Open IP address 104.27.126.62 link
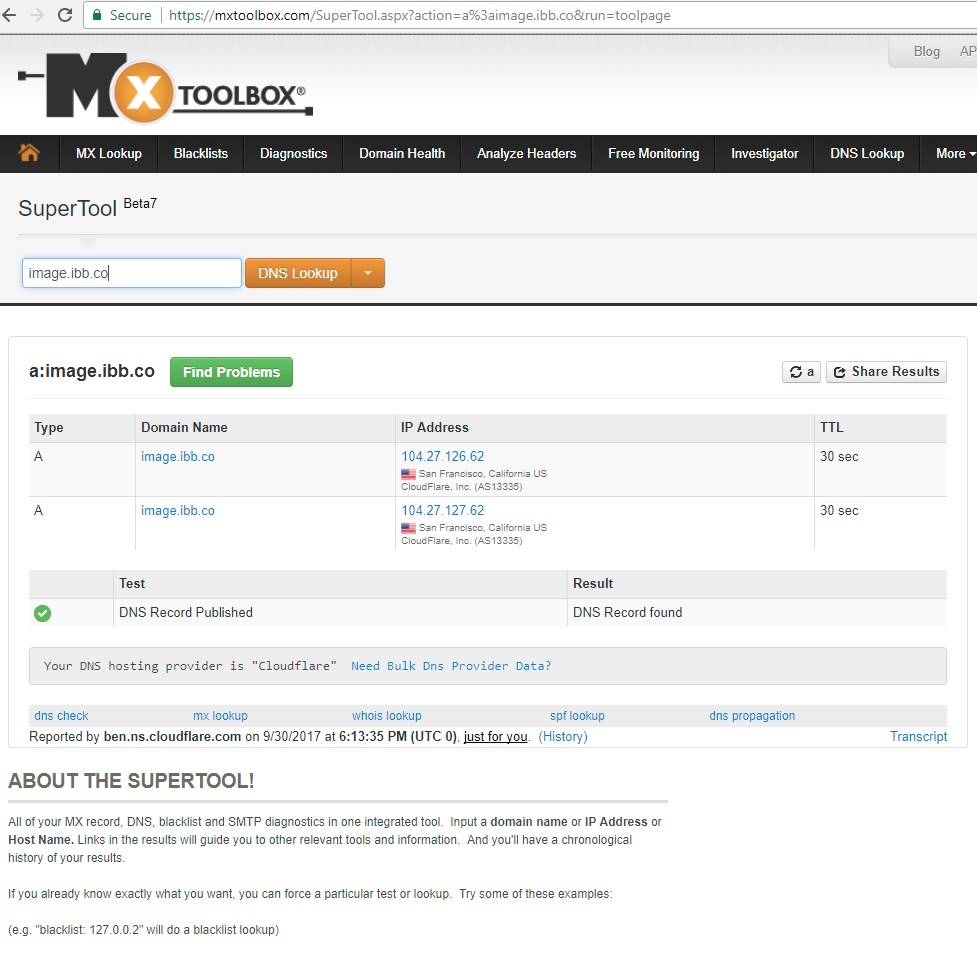Screen dimensions: 977x956 click(442, 456)
